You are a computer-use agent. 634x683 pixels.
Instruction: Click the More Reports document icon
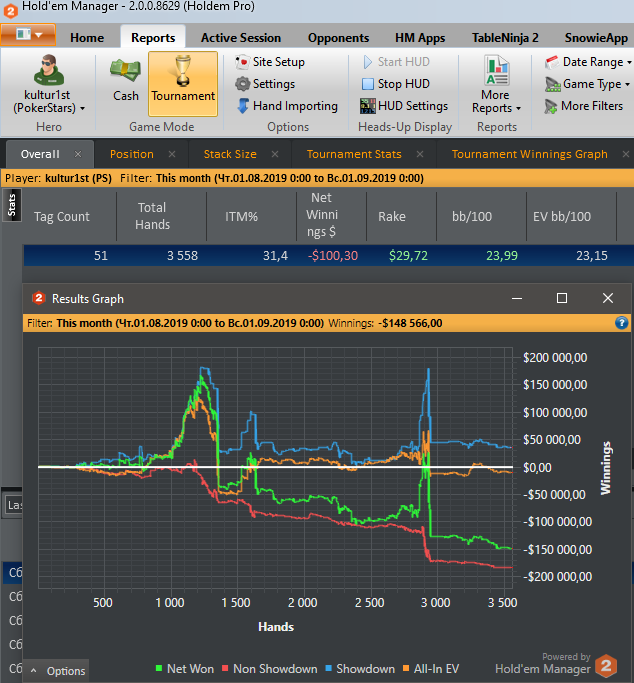497,70
